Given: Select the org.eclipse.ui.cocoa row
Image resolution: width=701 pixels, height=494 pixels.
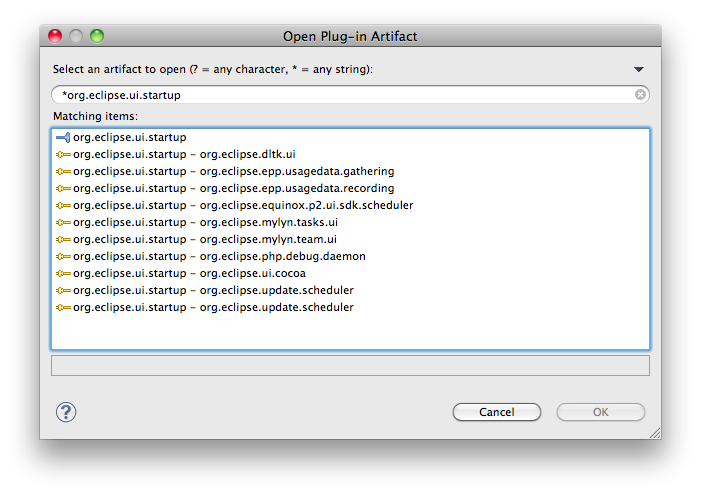Looking at the screenshot, I should (350, 273).
